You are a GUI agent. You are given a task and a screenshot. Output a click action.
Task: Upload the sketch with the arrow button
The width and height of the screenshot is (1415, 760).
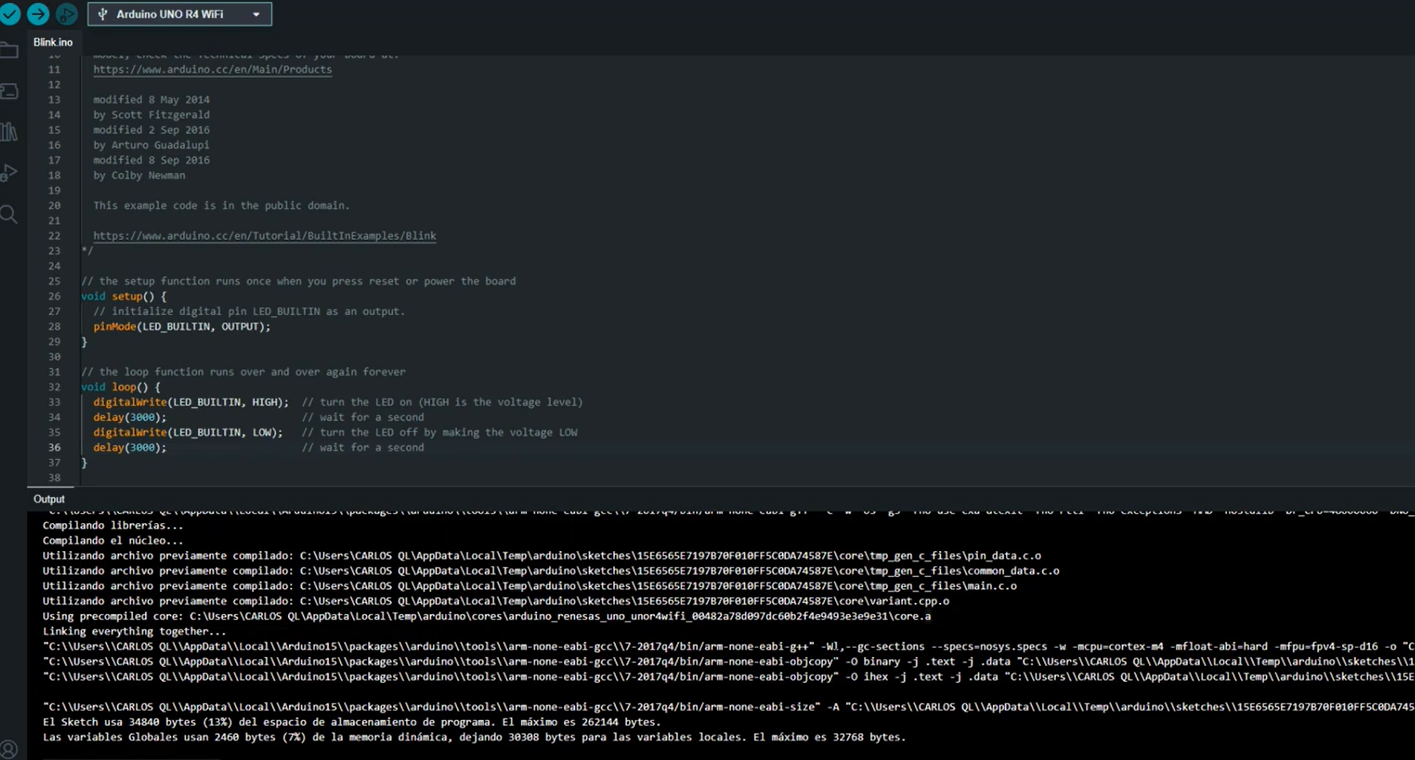[38, 14]
